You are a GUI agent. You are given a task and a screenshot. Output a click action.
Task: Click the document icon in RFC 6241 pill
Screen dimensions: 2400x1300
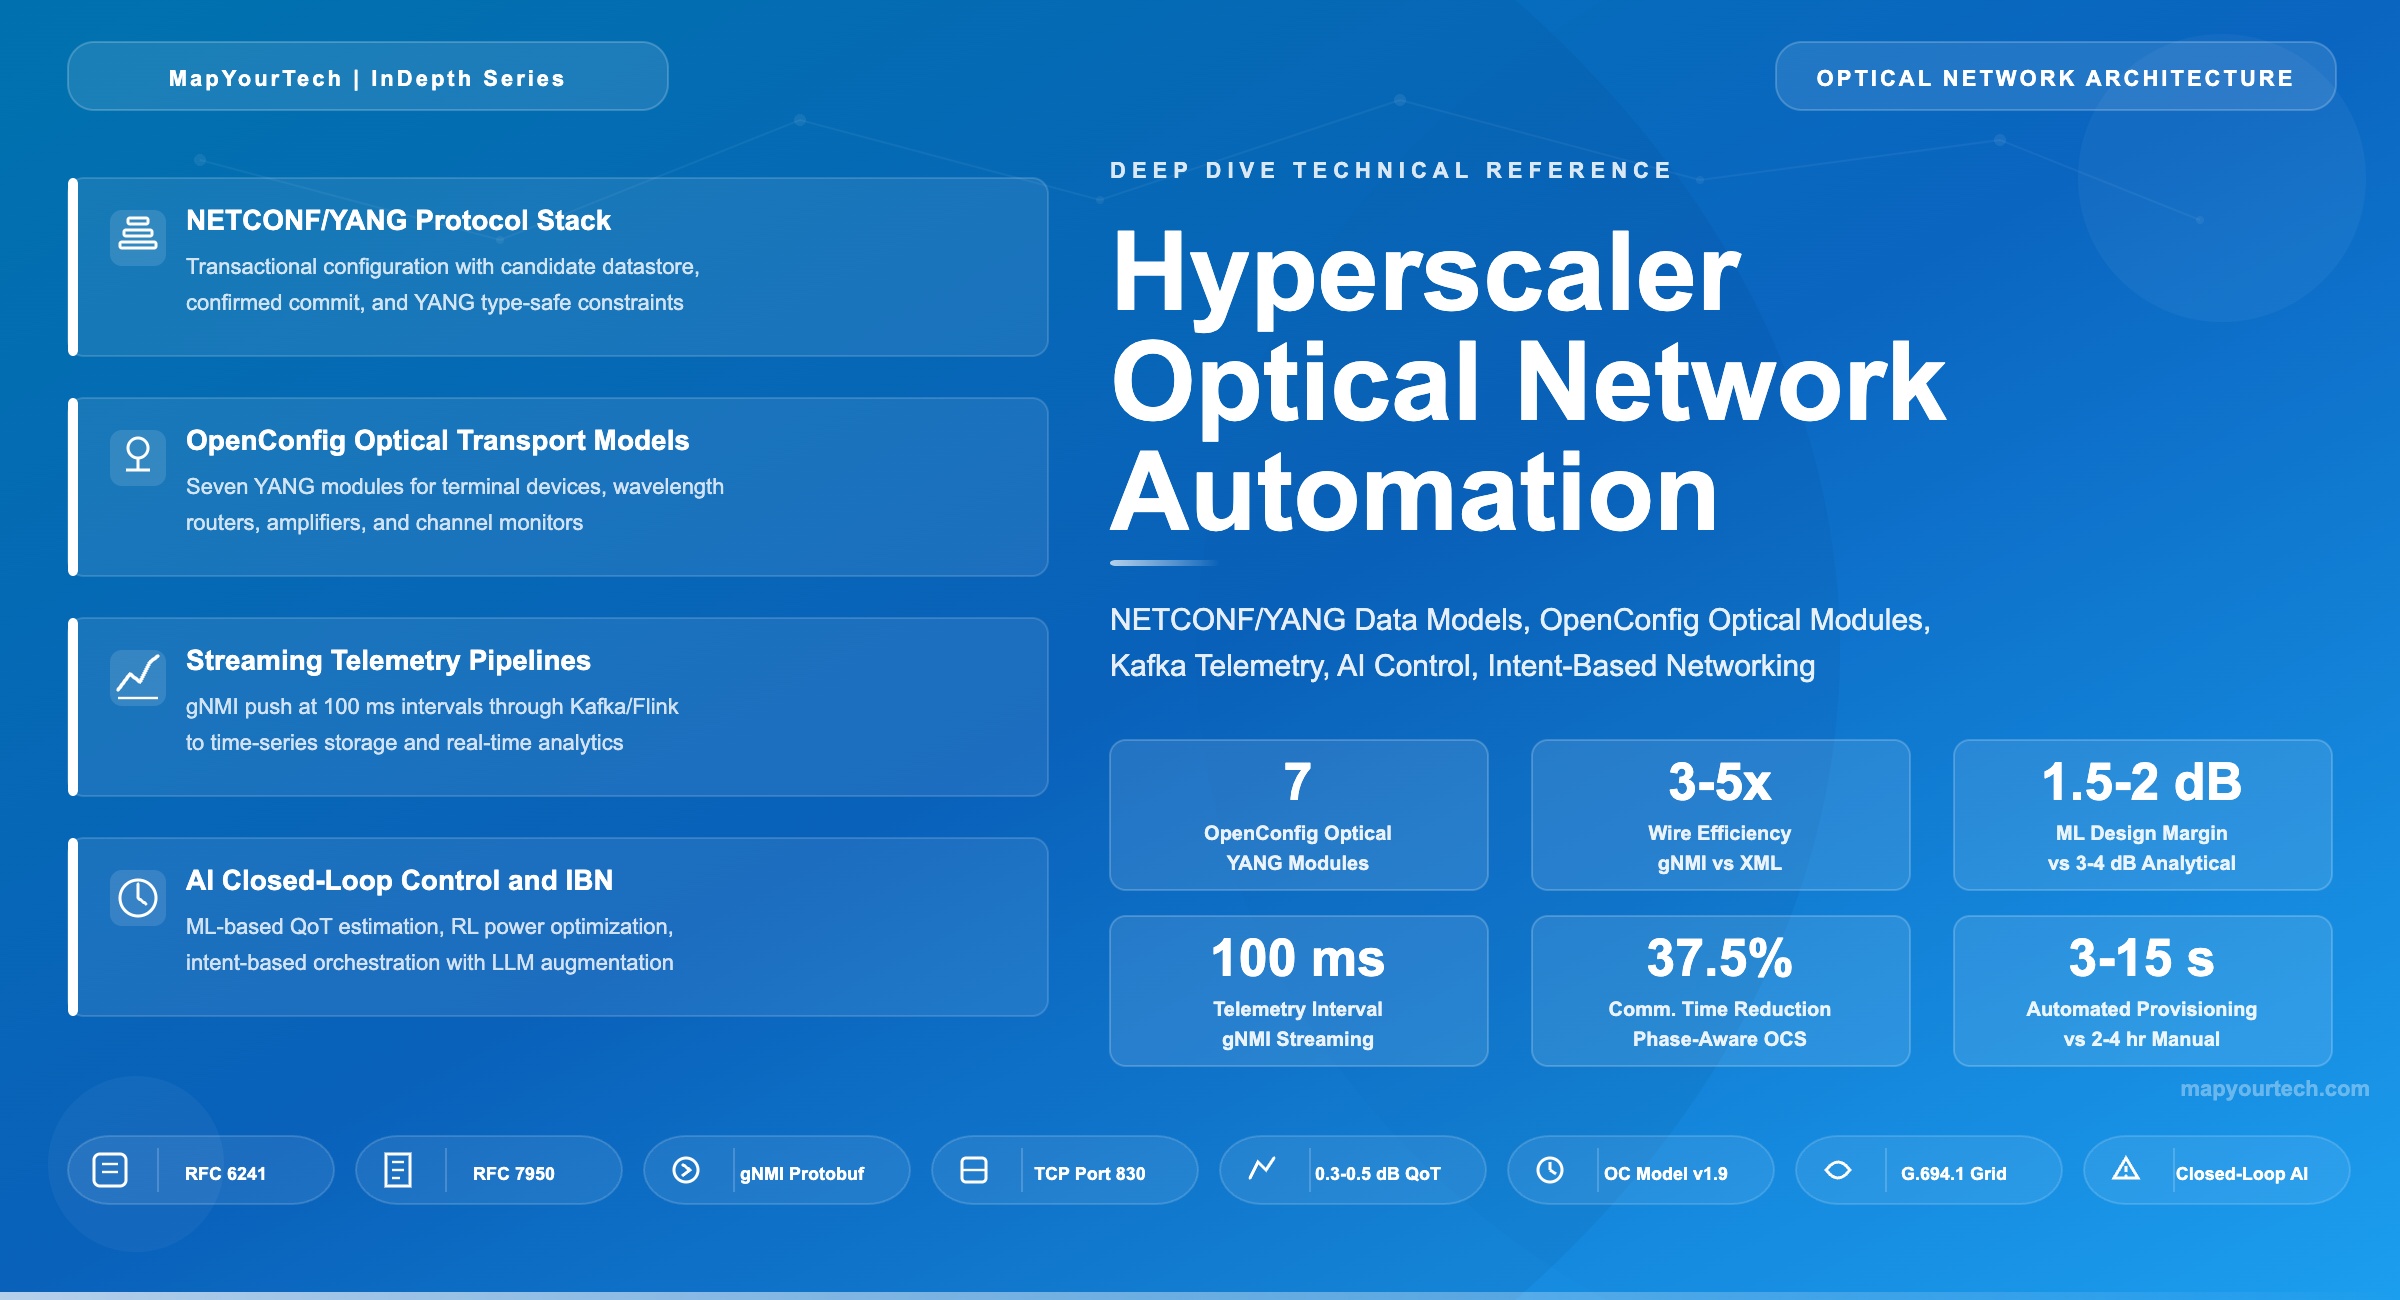tap(110, 1170)
